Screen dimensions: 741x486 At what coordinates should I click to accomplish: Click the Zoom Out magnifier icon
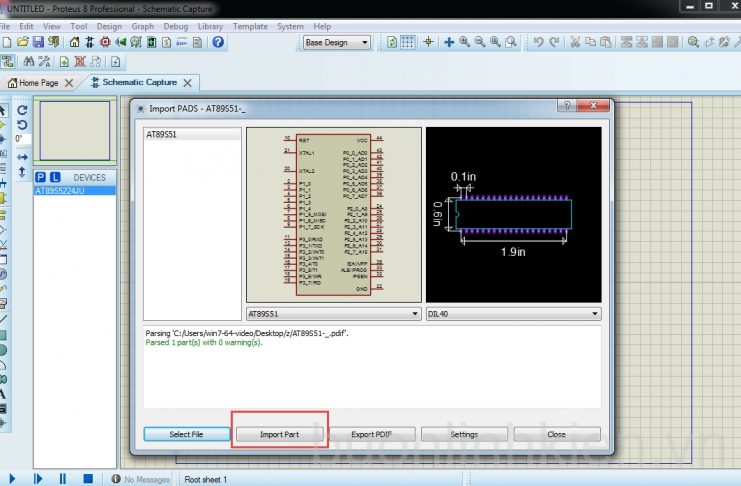(x=480, y=42)
